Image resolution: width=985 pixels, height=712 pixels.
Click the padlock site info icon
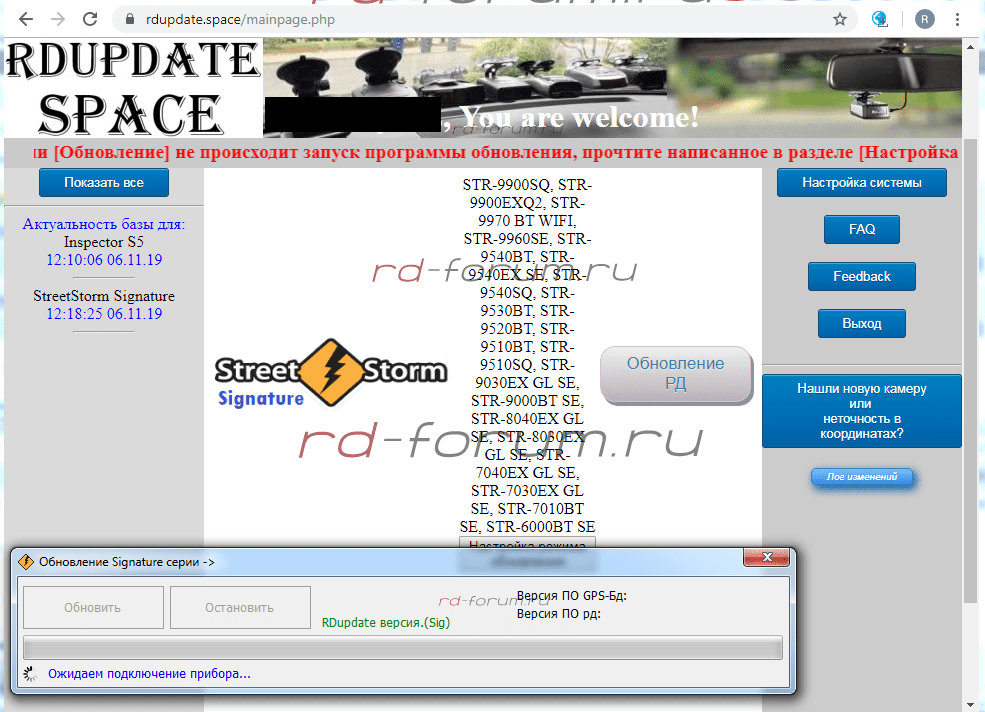tap(129, 19)
